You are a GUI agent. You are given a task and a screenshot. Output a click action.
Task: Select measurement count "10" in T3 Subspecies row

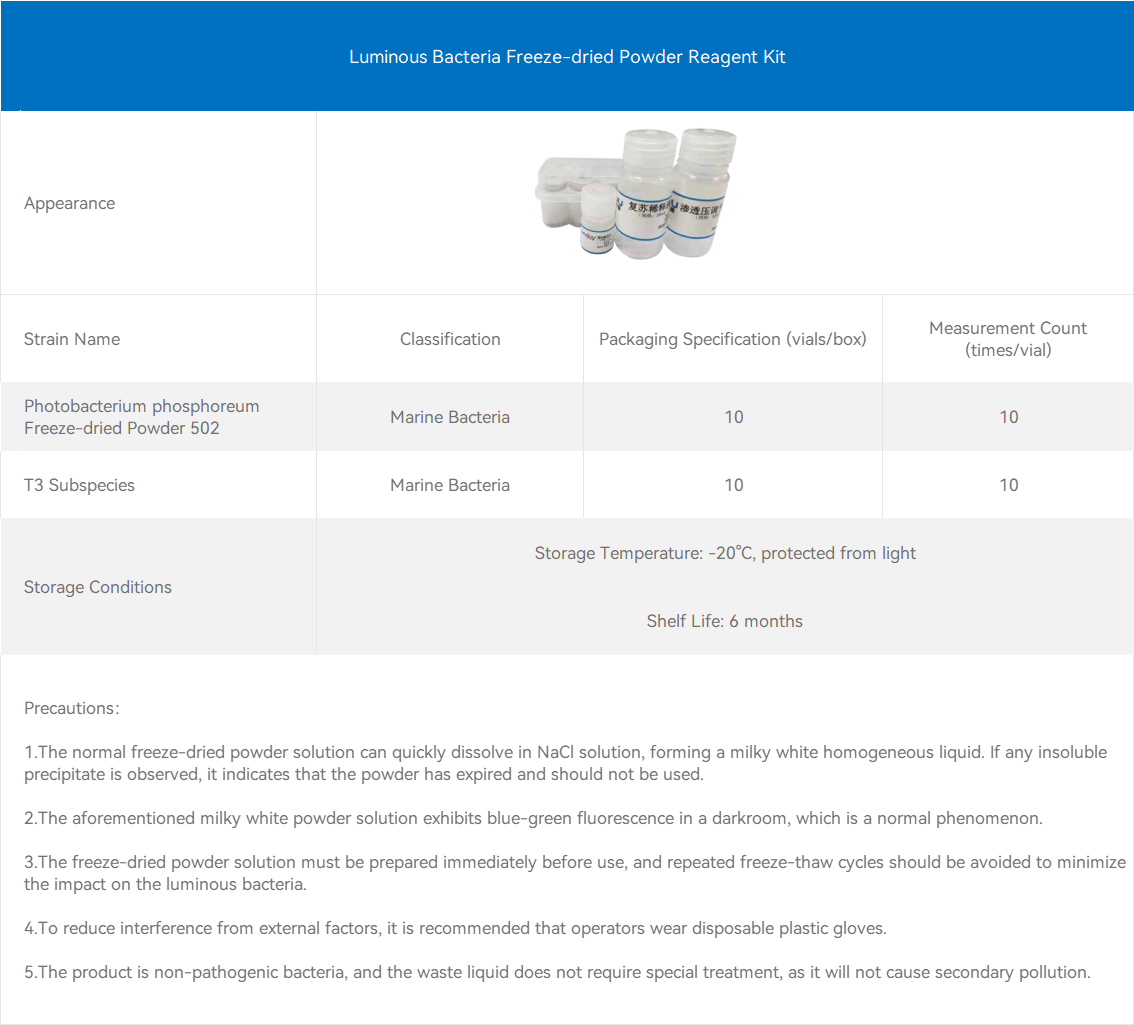tap(1008, 485)
